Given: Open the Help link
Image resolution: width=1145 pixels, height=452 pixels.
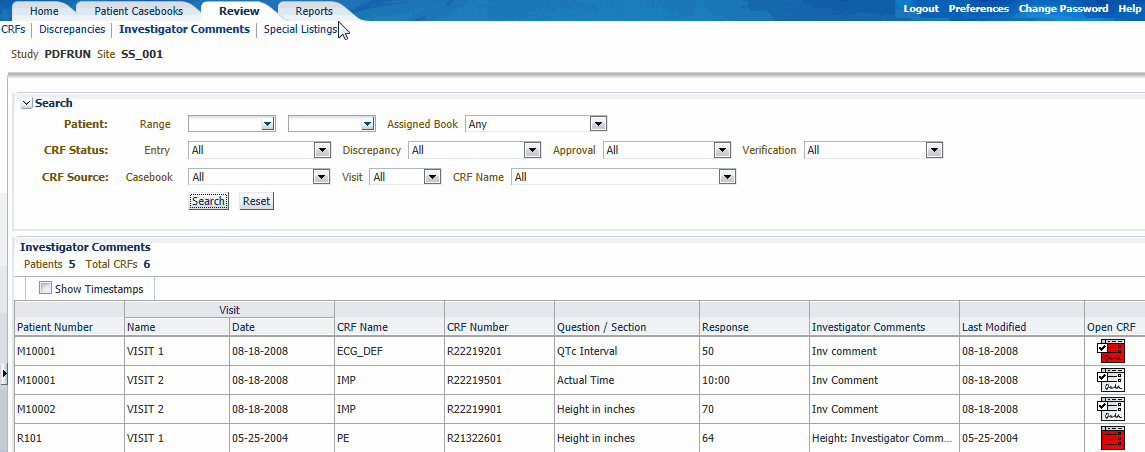Looking at the screenshot, I should pos(1128,9).
